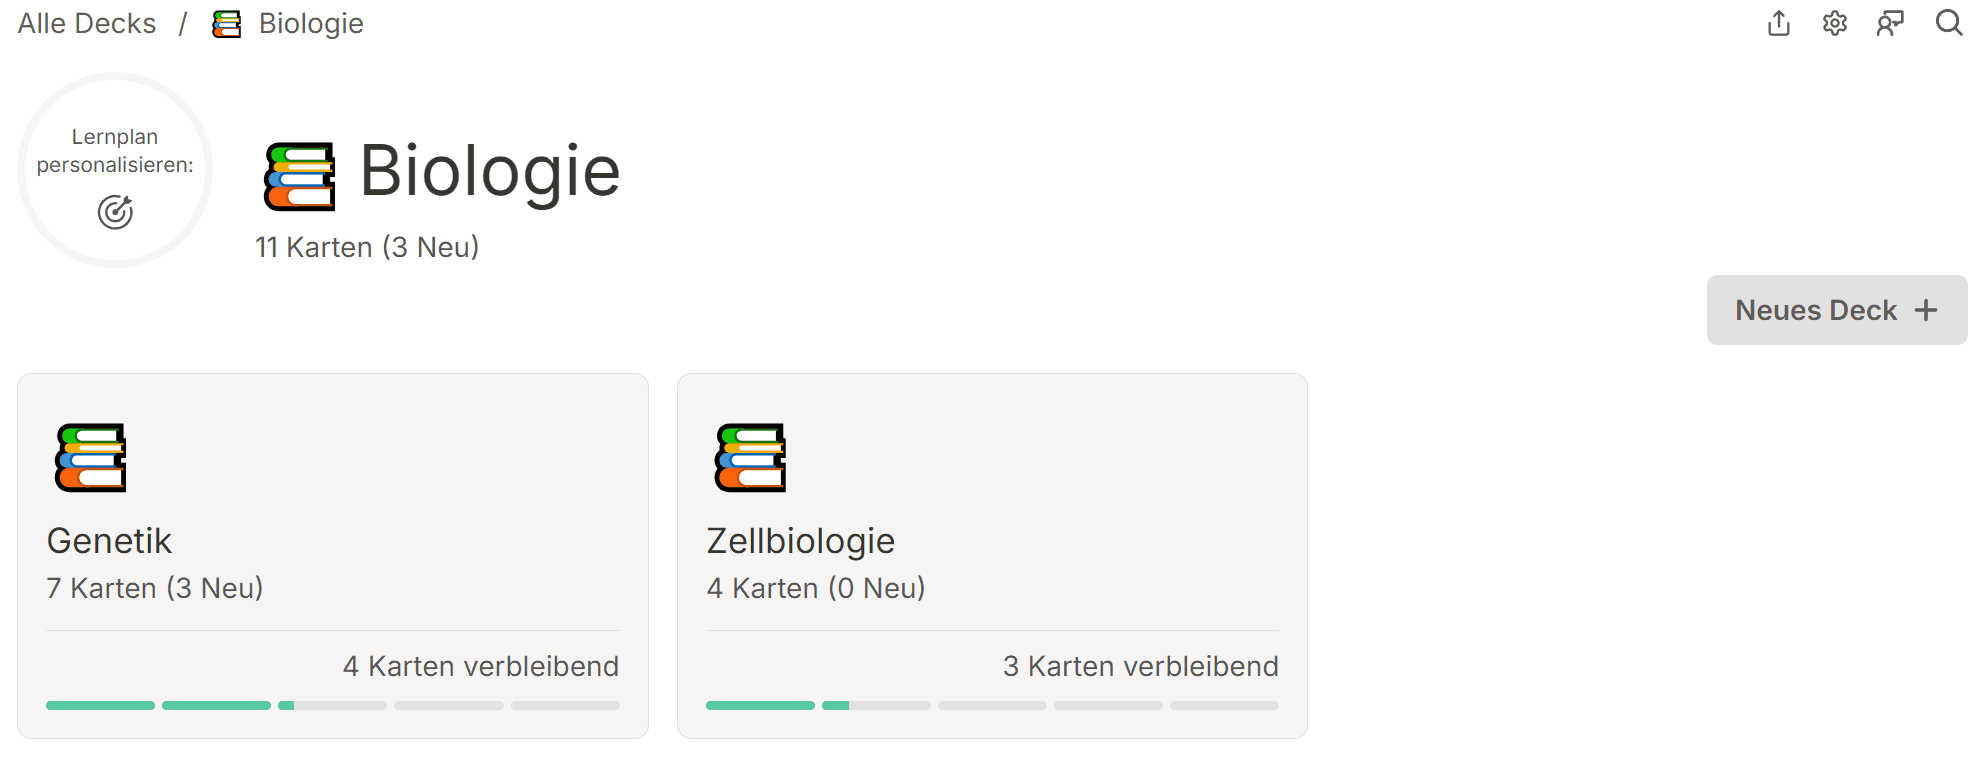Click the Zellbiologie progress bar
The image size is (1980, 757).
tap(991, 705)
